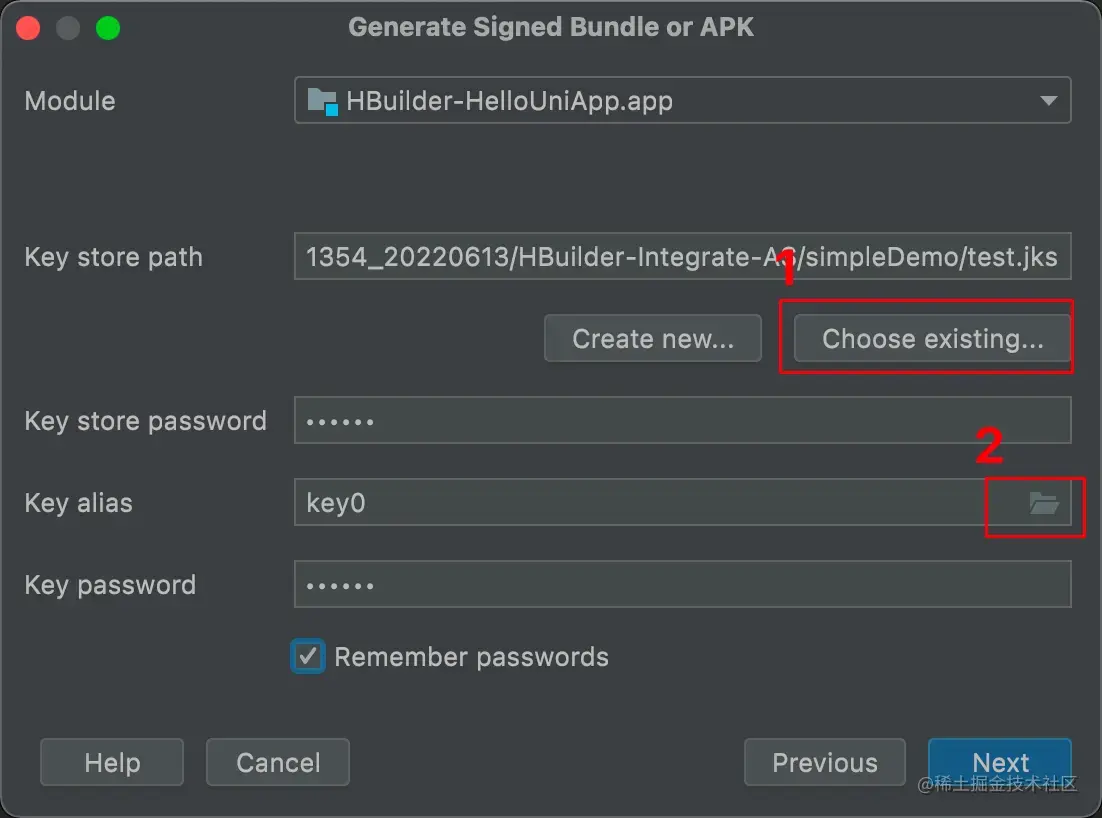Screen dimensions: 1102x818
Task: Focus the Key store path field
Action: (682, 257)
